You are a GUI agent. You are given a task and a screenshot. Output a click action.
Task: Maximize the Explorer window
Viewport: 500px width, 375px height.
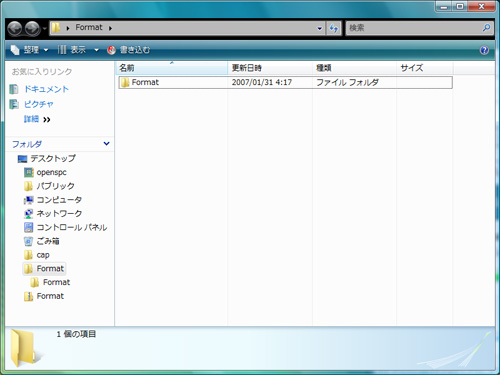[460, 6]
